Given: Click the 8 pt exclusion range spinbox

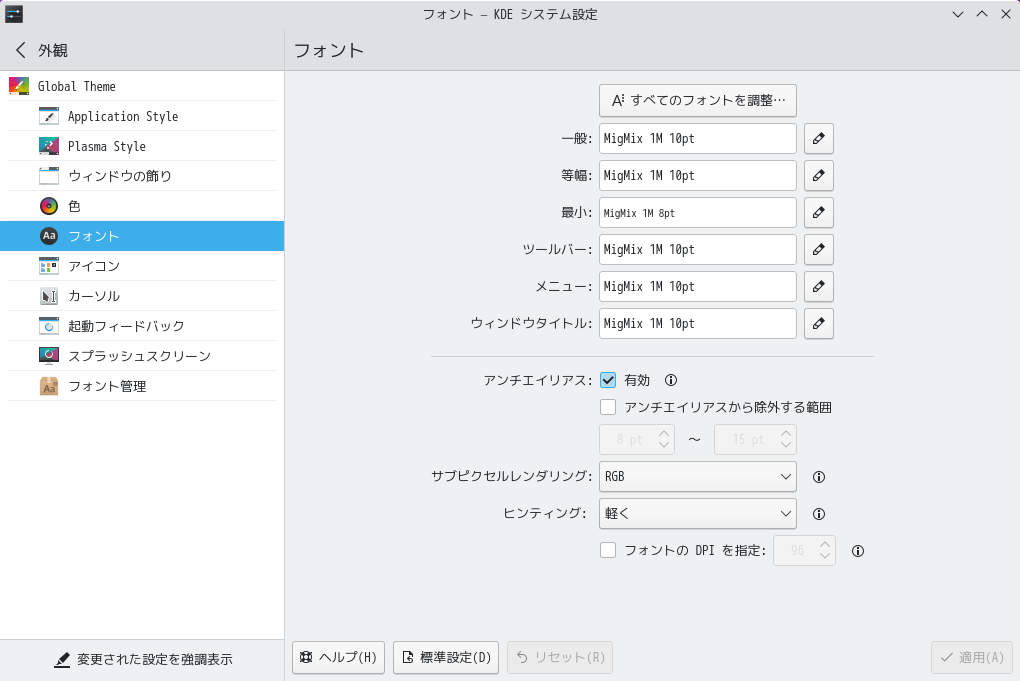Looking at the screenshot, I should click(637, 440).
